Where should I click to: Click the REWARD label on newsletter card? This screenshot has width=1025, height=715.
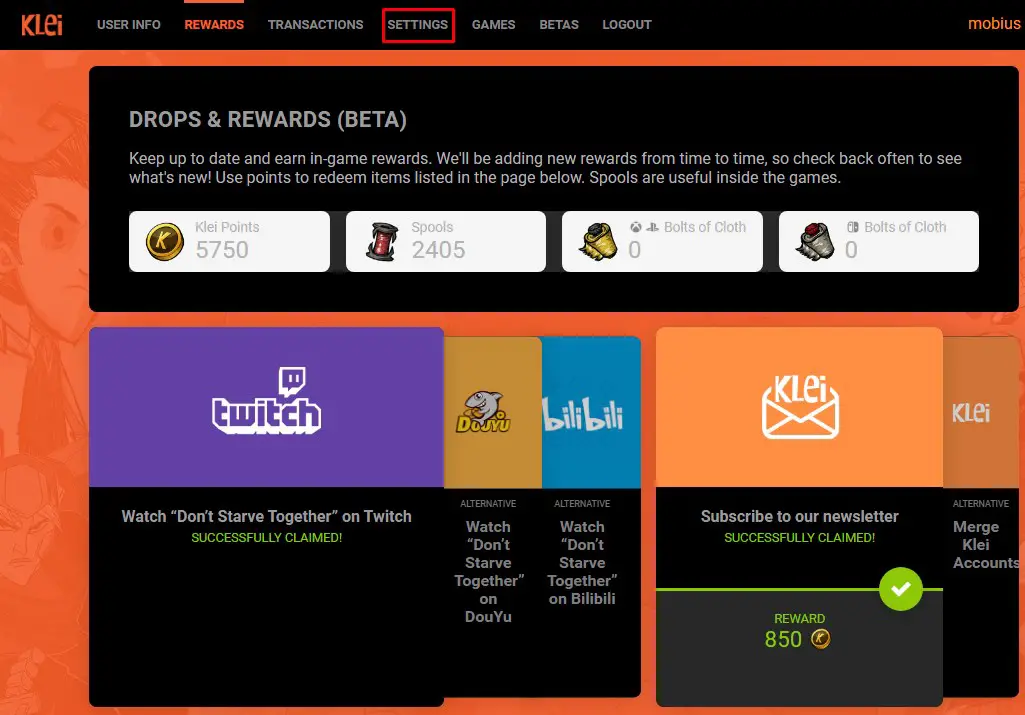pyautogui.click(x=799, y=618)
